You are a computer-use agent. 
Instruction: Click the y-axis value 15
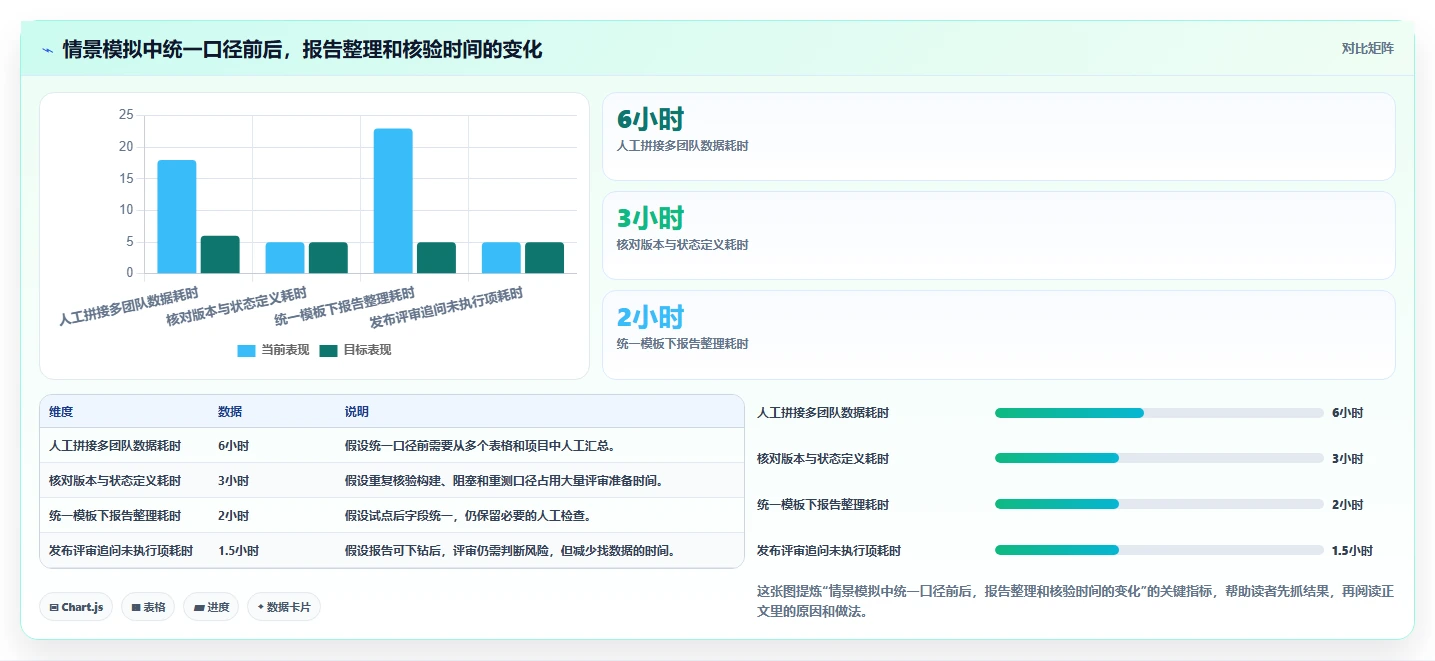point(125,178)
